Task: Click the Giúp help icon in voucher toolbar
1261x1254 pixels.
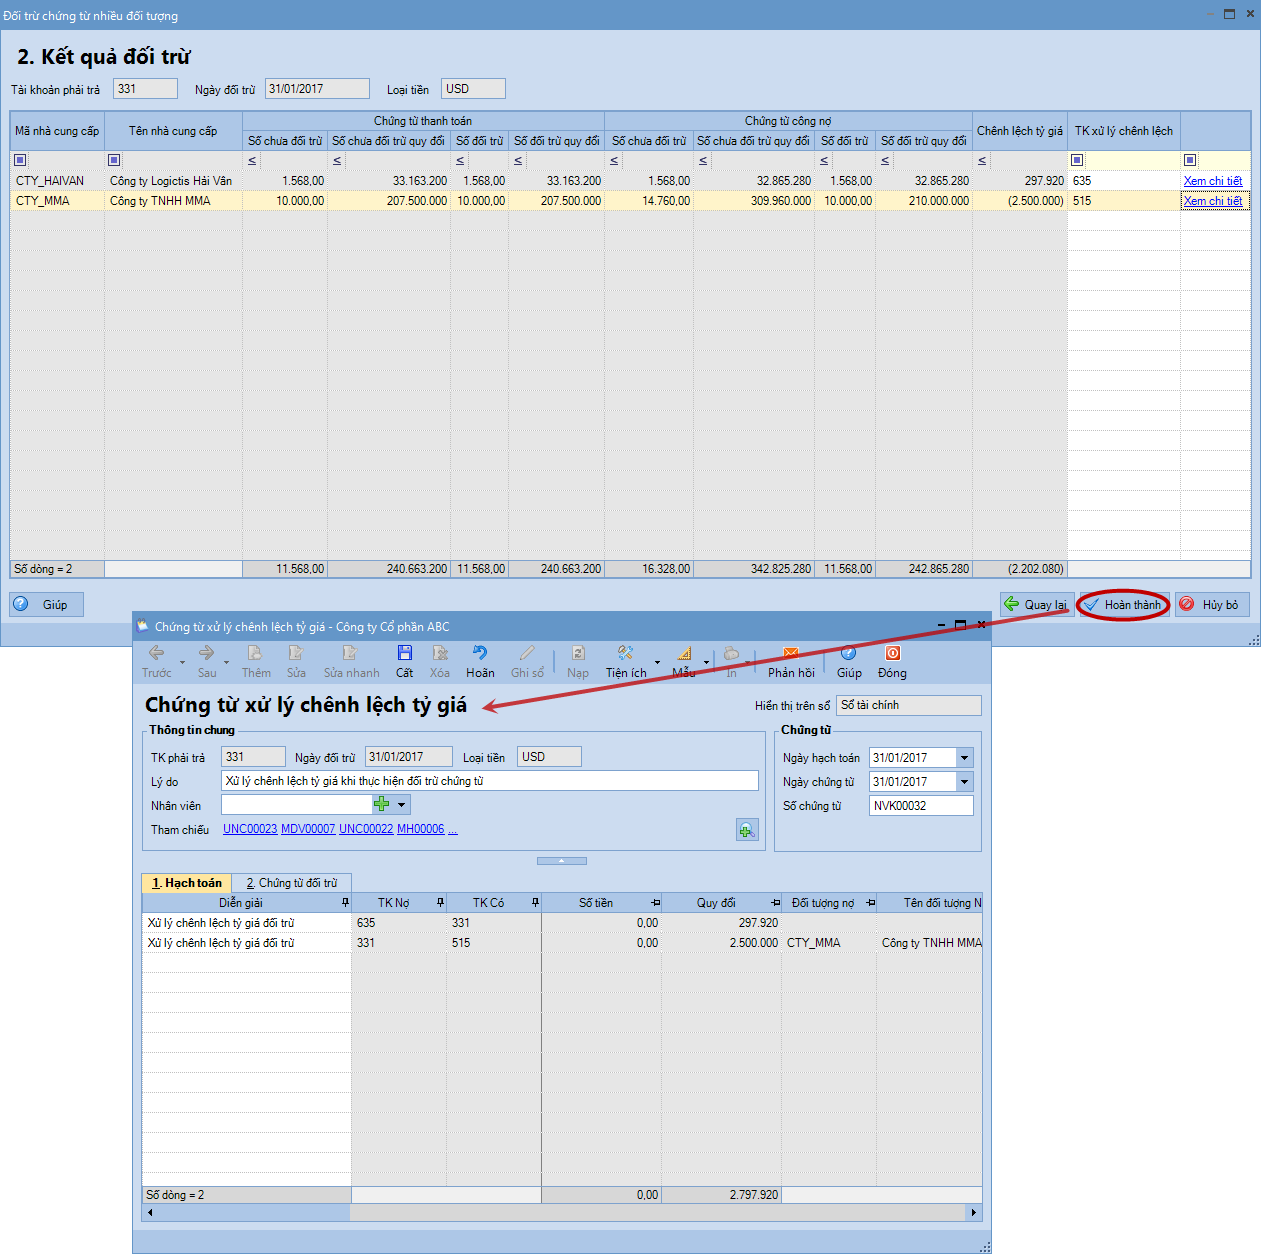Action: (x=849, y=654)
